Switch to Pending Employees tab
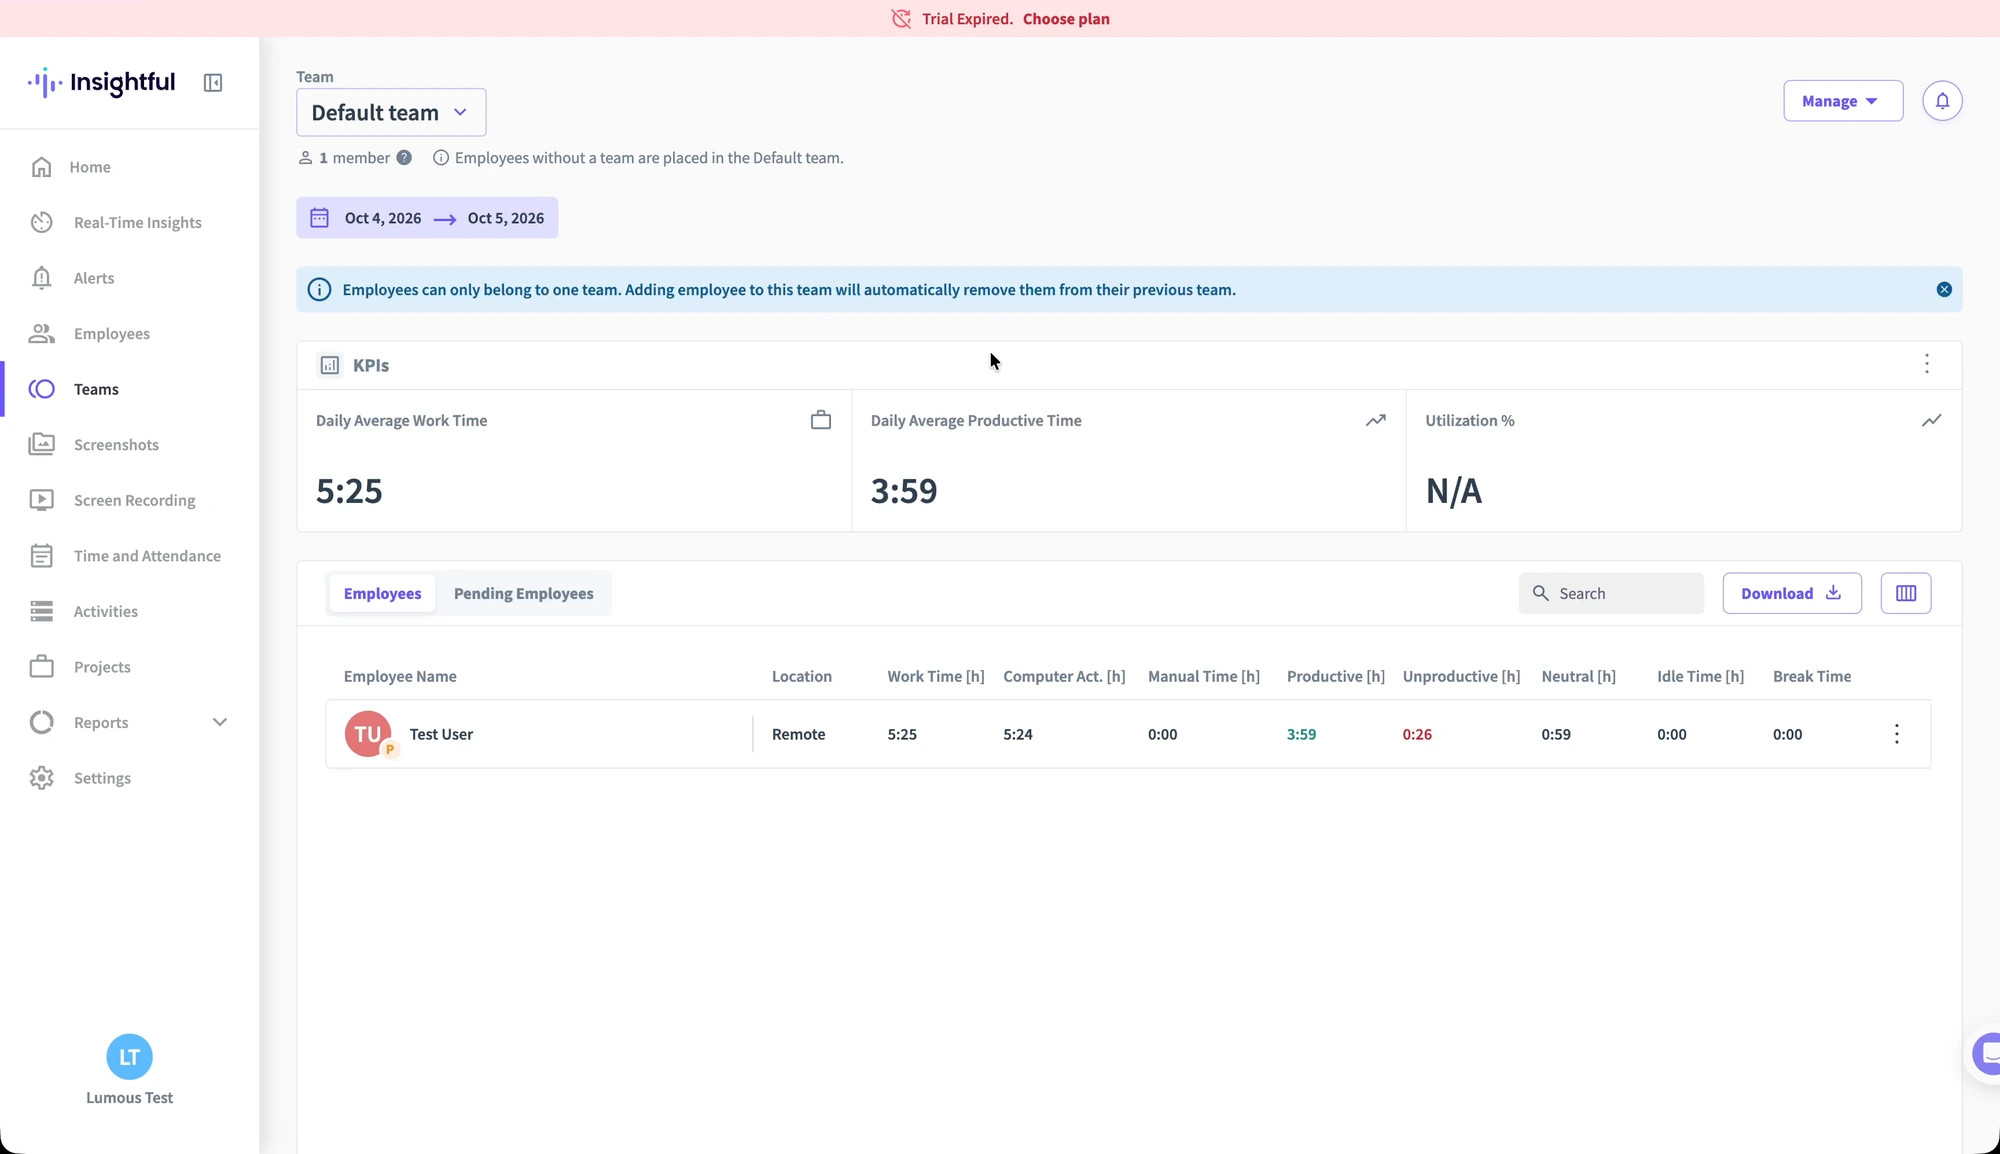Viewport: 2000px width, 1154px height. tap(523, 593)
